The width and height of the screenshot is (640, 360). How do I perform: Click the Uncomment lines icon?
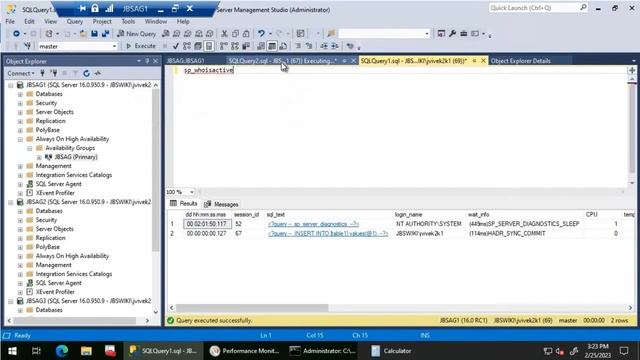click(309, 46)
